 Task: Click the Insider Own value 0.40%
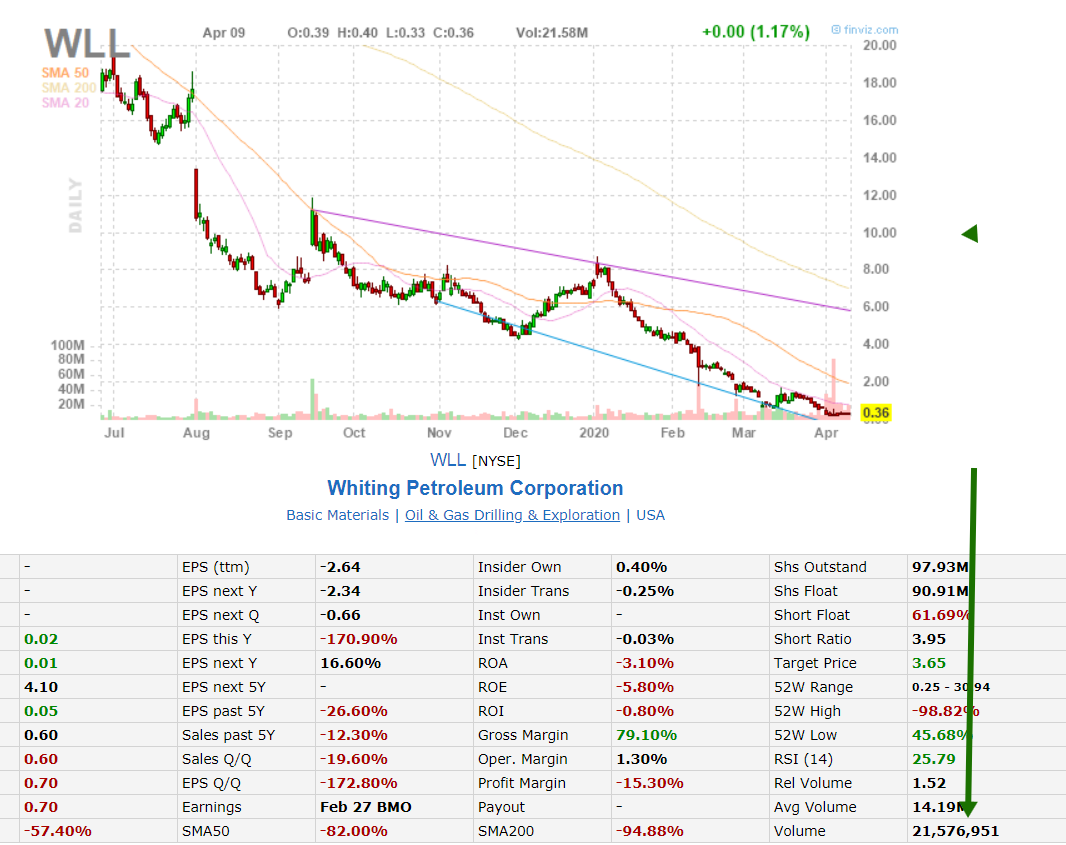pyautogui.click(x=641, y=567)
